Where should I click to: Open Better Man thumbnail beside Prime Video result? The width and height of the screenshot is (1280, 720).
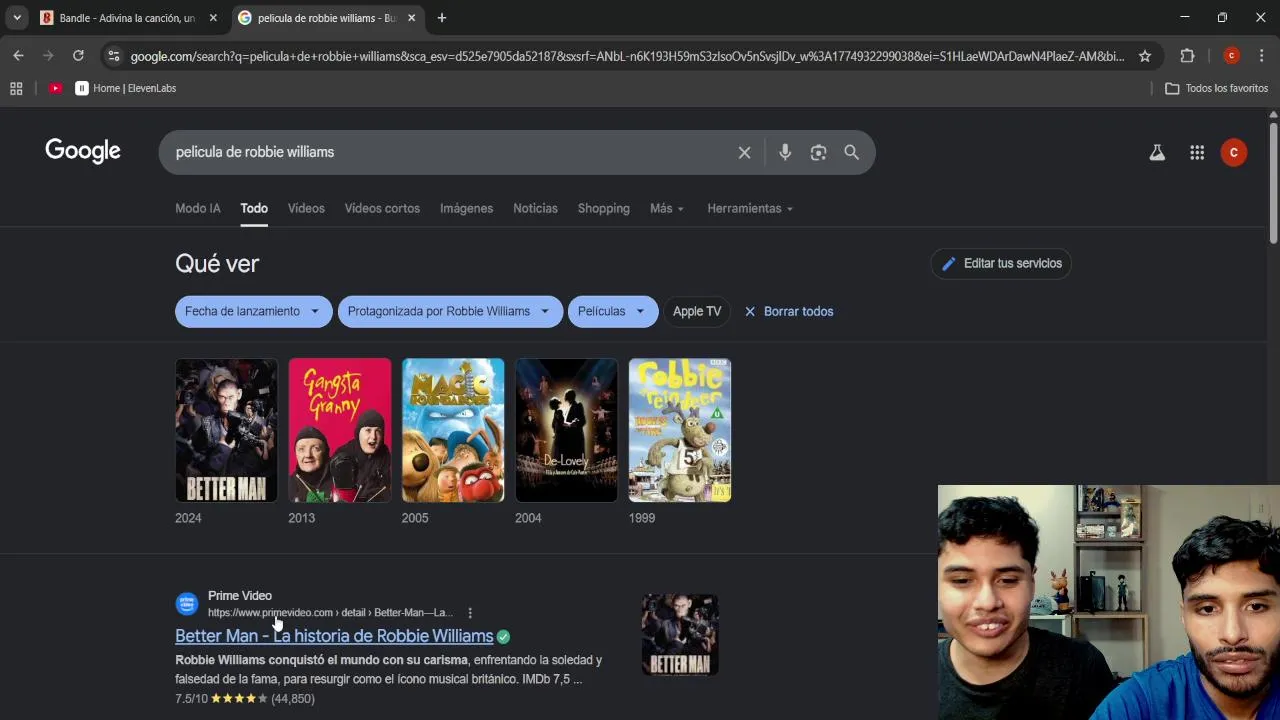[680, 635]
